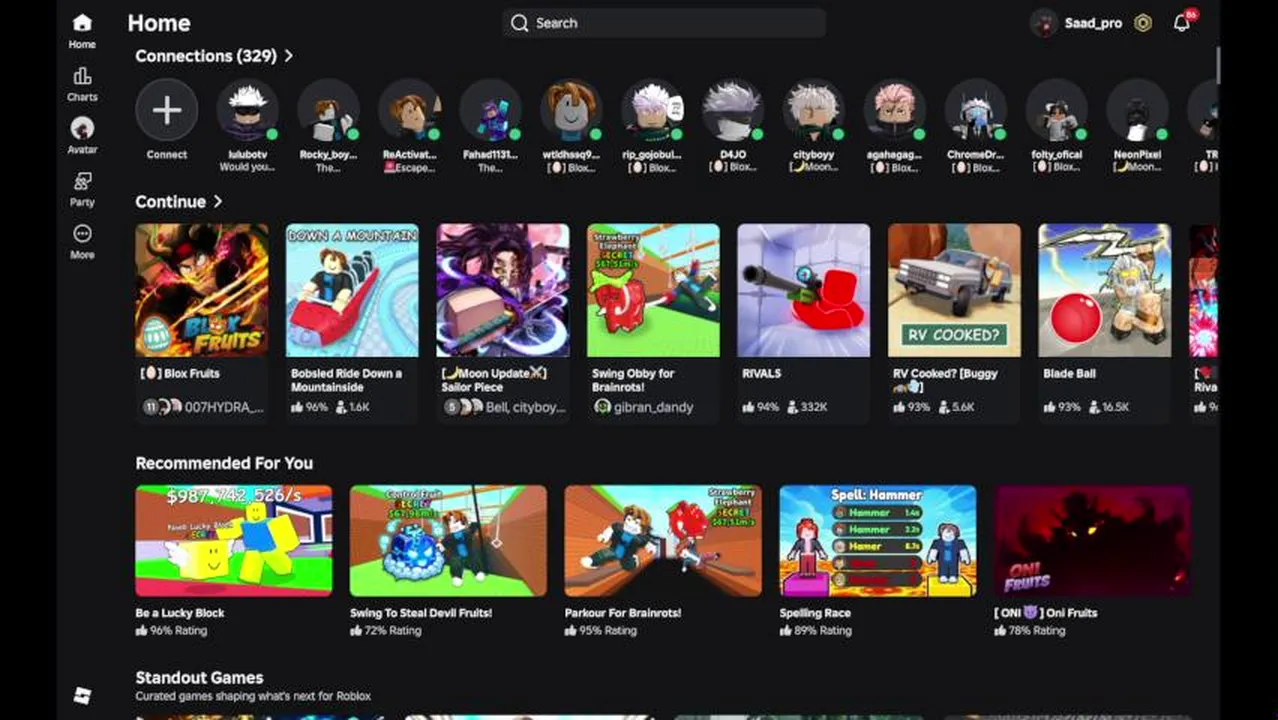Screen dimensions: 1278x720
Task: Open the Party sidebar icon
Action: click(82, 181)
